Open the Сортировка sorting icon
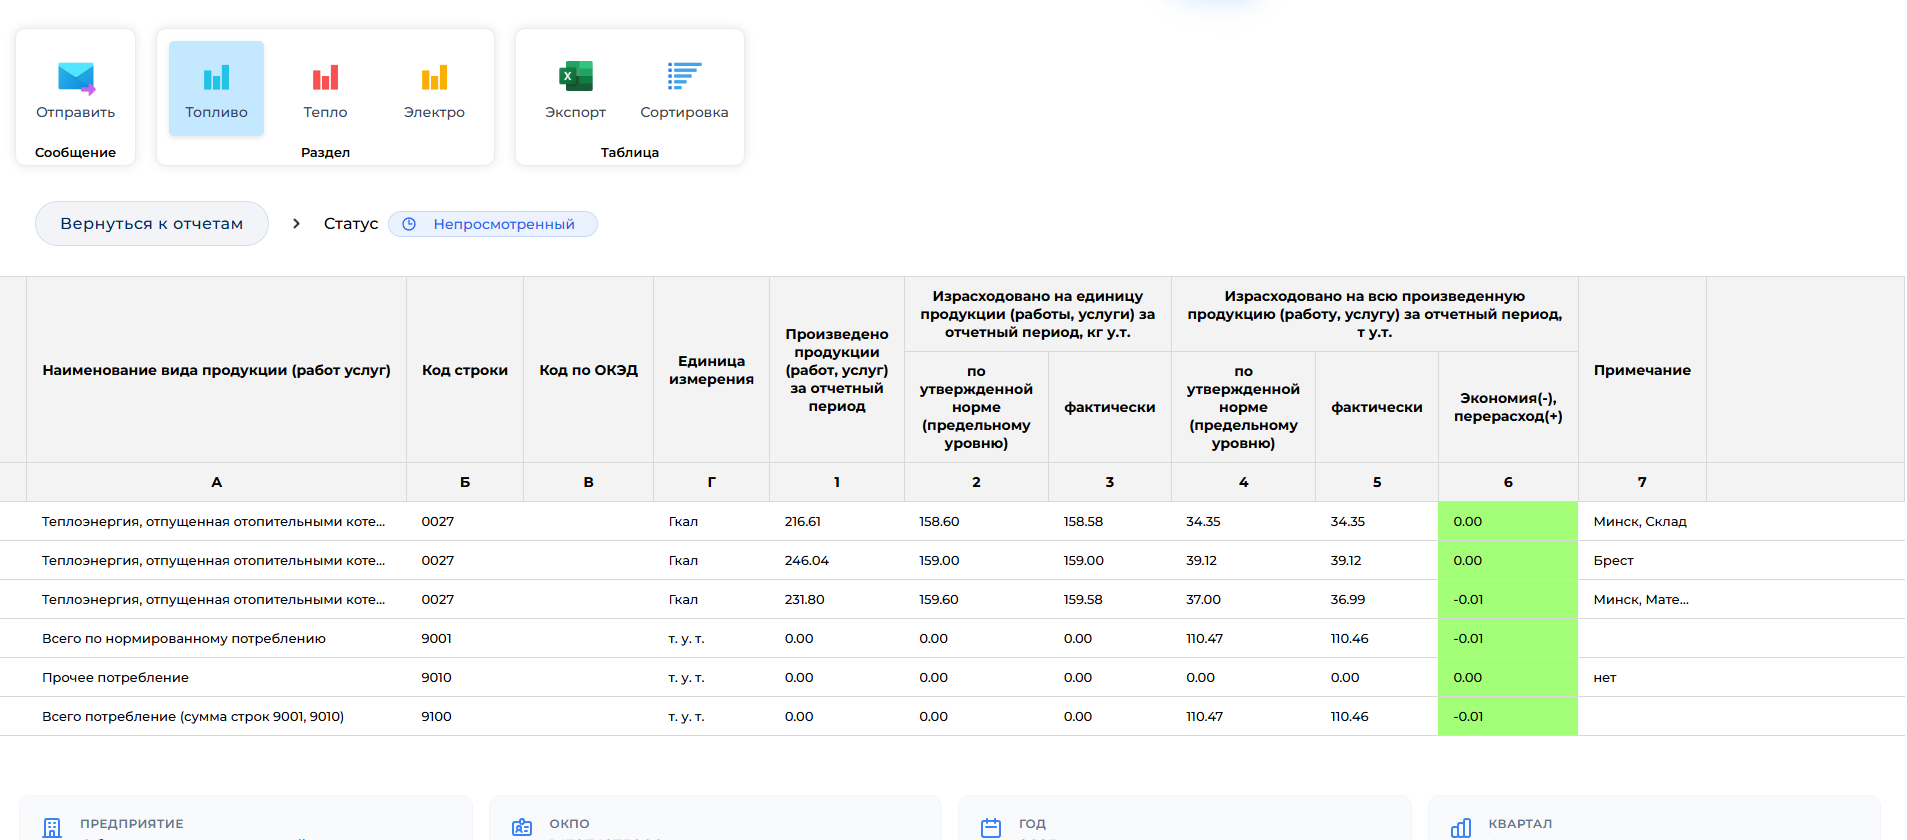Screen dimensions: 1907x840 684,77
